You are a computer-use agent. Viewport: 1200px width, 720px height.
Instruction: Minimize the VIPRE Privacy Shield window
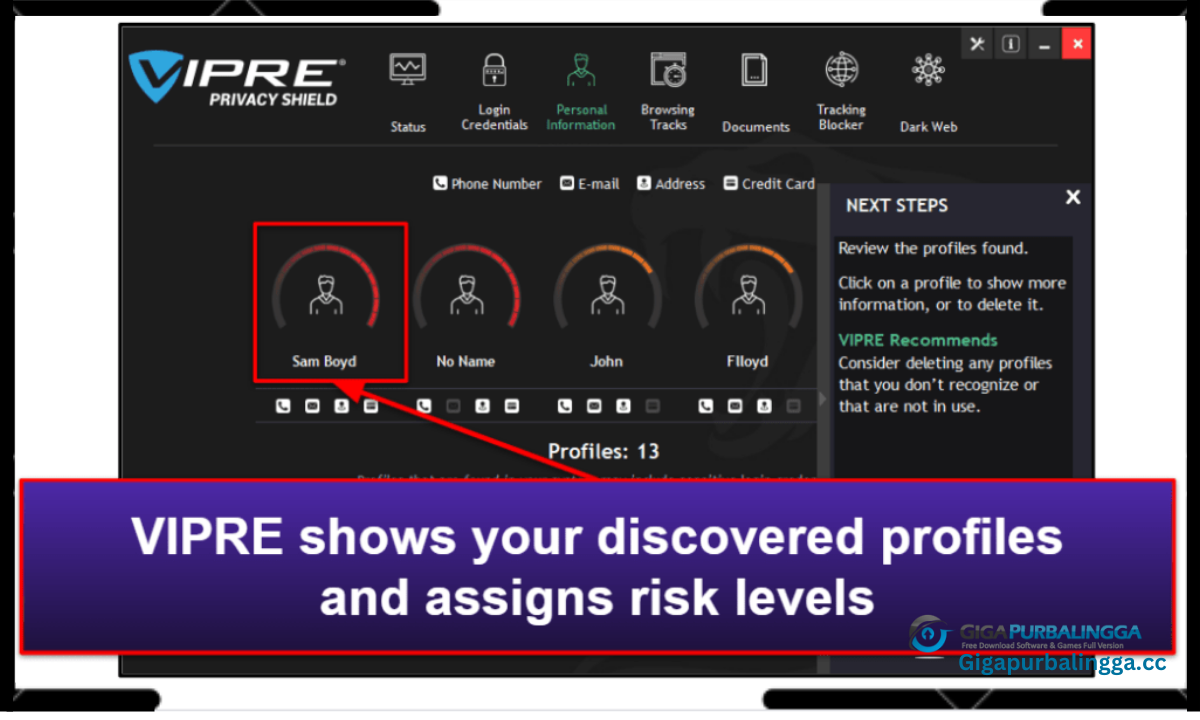tap(1044, 44)
